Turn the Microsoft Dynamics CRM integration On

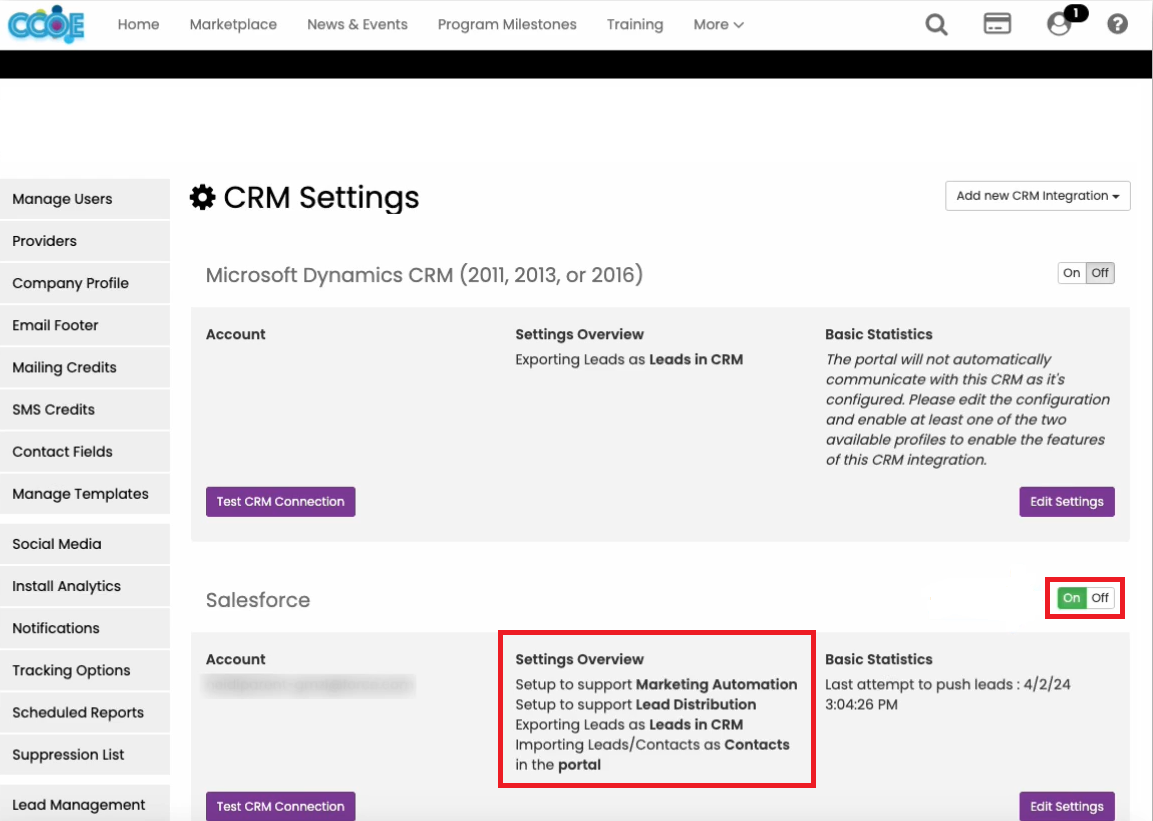(x=1071, y=272)
